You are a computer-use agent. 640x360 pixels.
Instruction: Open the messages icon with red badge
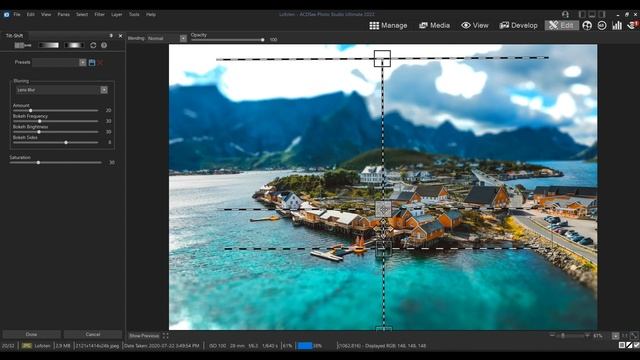[633, 25]
